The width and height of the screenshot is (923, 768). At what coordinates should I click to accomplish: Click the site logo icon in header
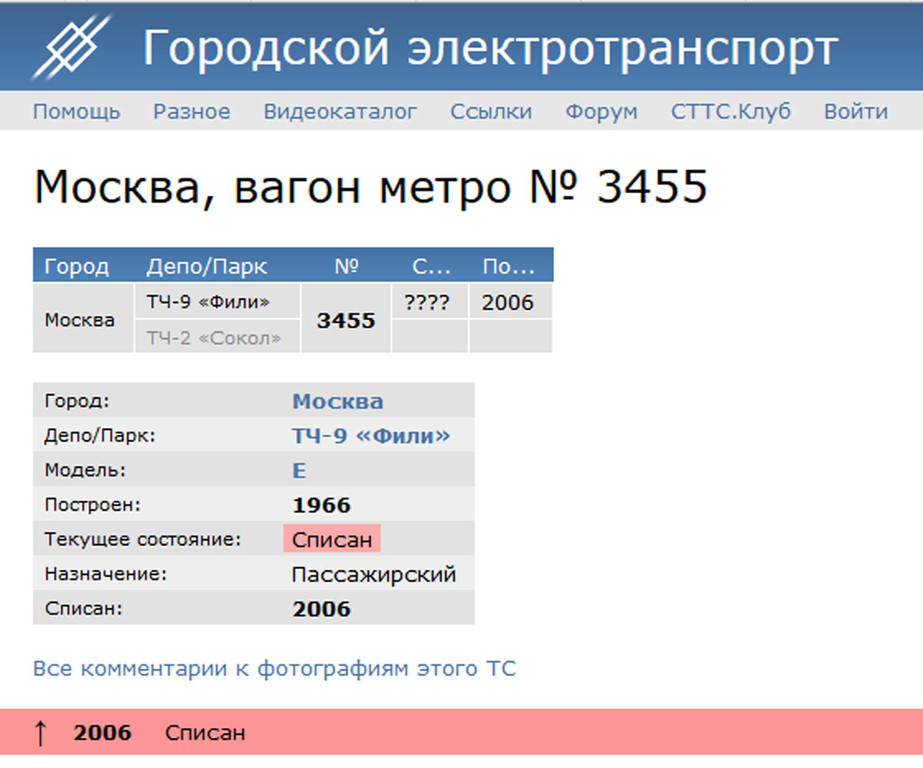[72, 46]
